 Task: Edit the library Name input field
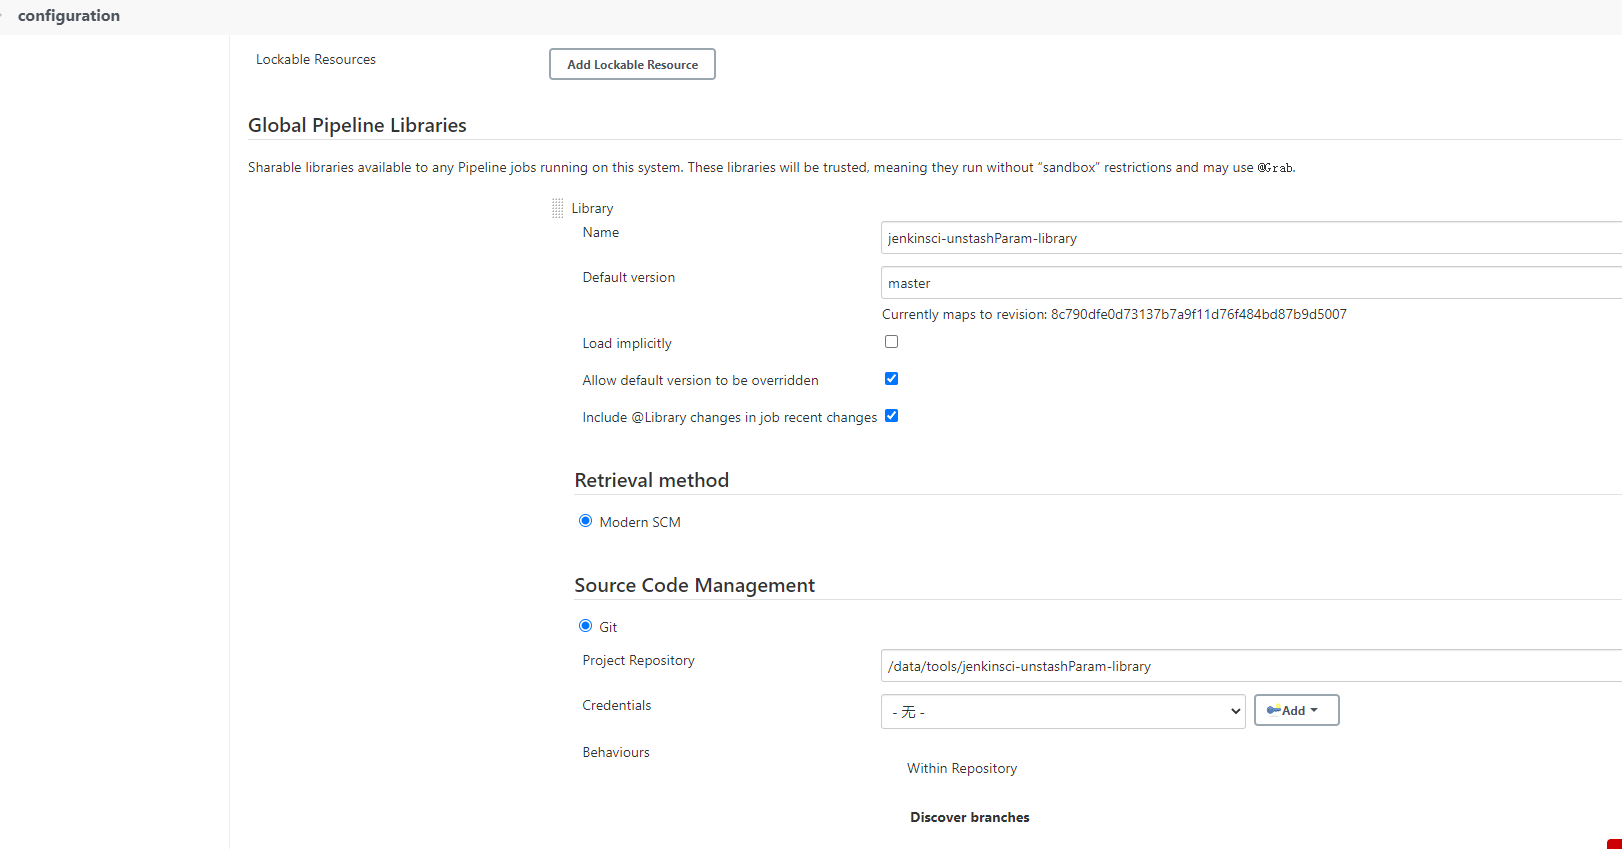click(x=1251, y=238)
